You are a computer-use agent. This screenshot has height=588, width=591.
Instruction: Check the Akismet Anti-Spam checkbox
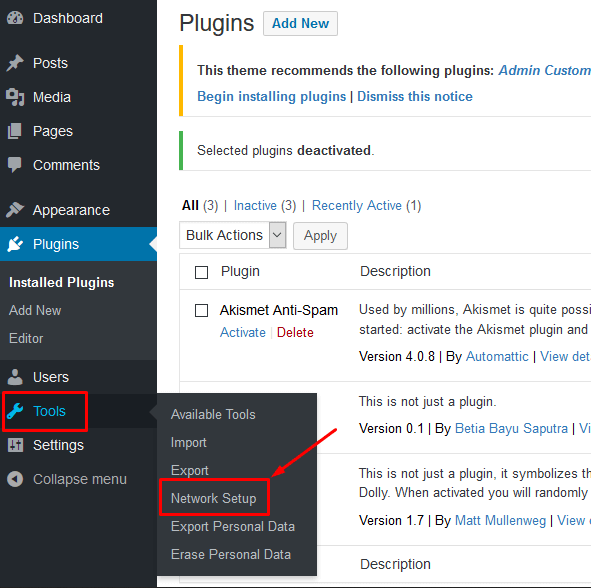point(201,311)
